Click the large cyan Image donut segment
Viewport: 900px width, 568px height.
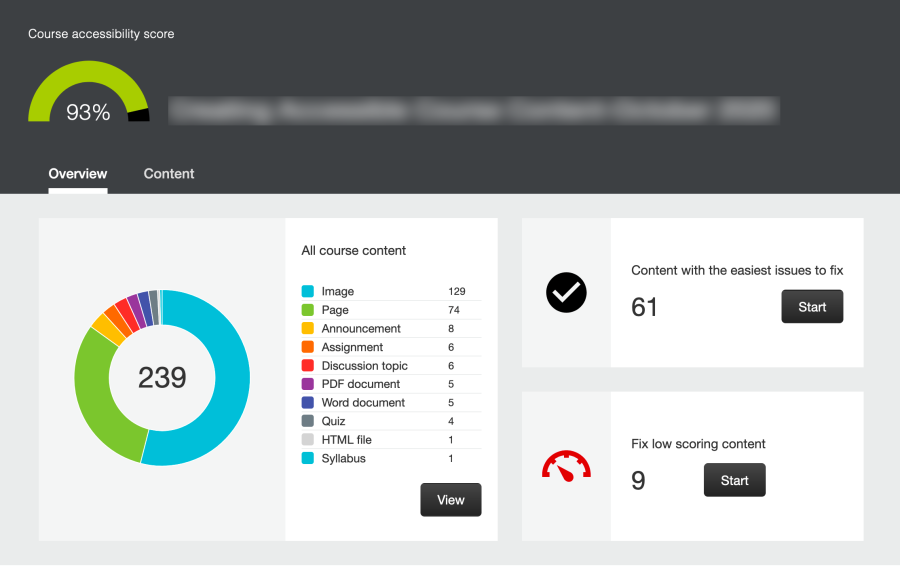point(232,379)
